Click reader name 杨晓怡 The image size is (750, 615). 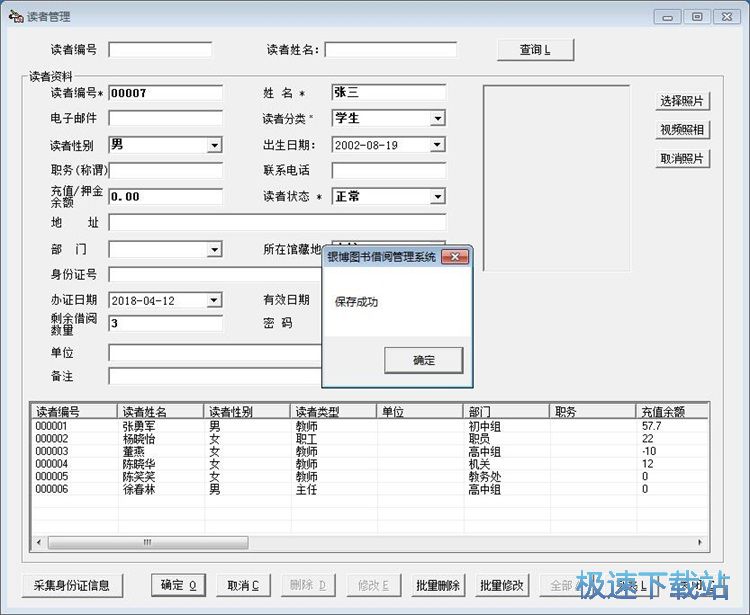coord(139,439)
